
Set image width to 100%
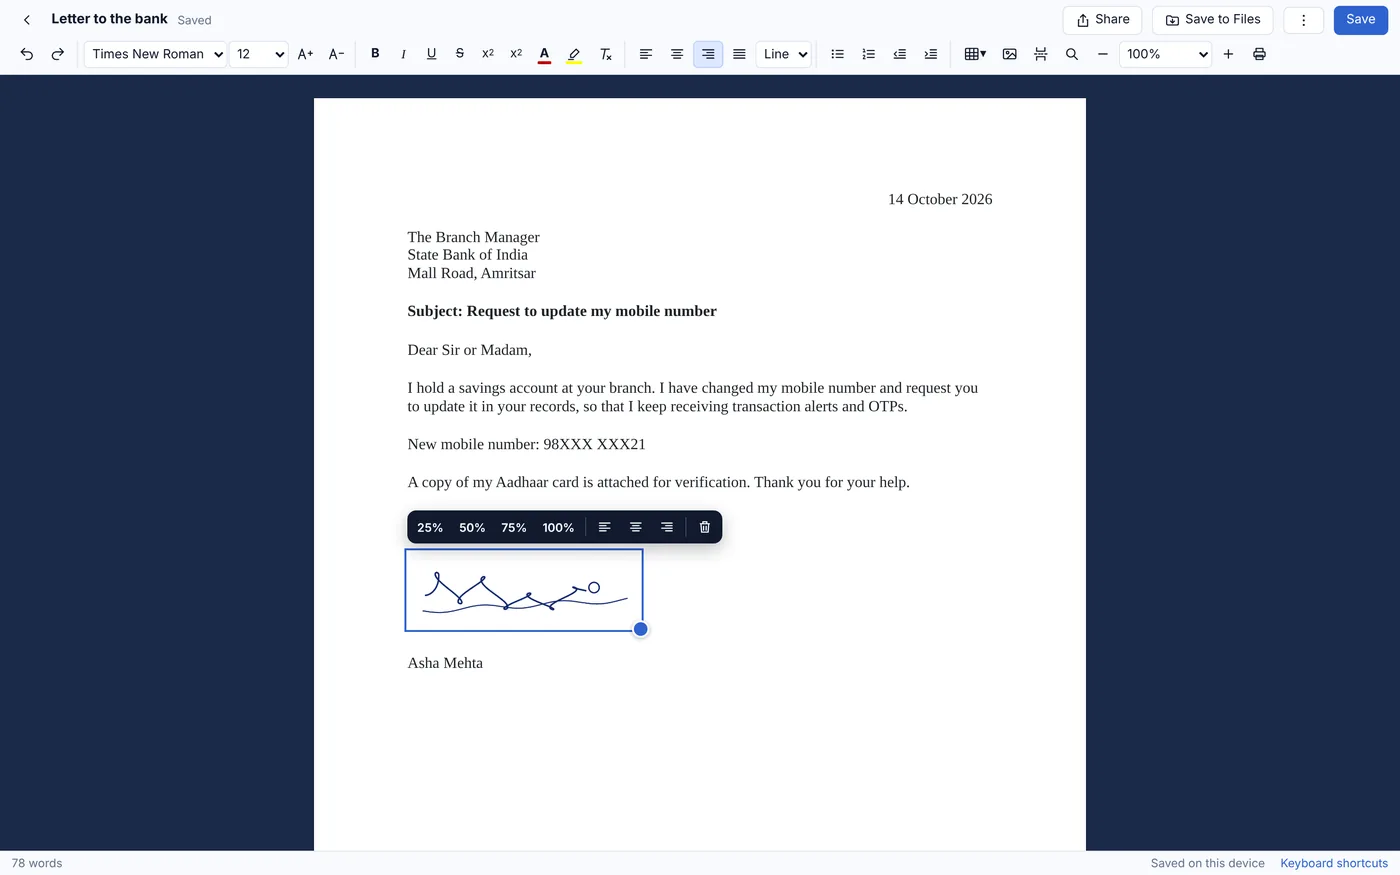558,527
